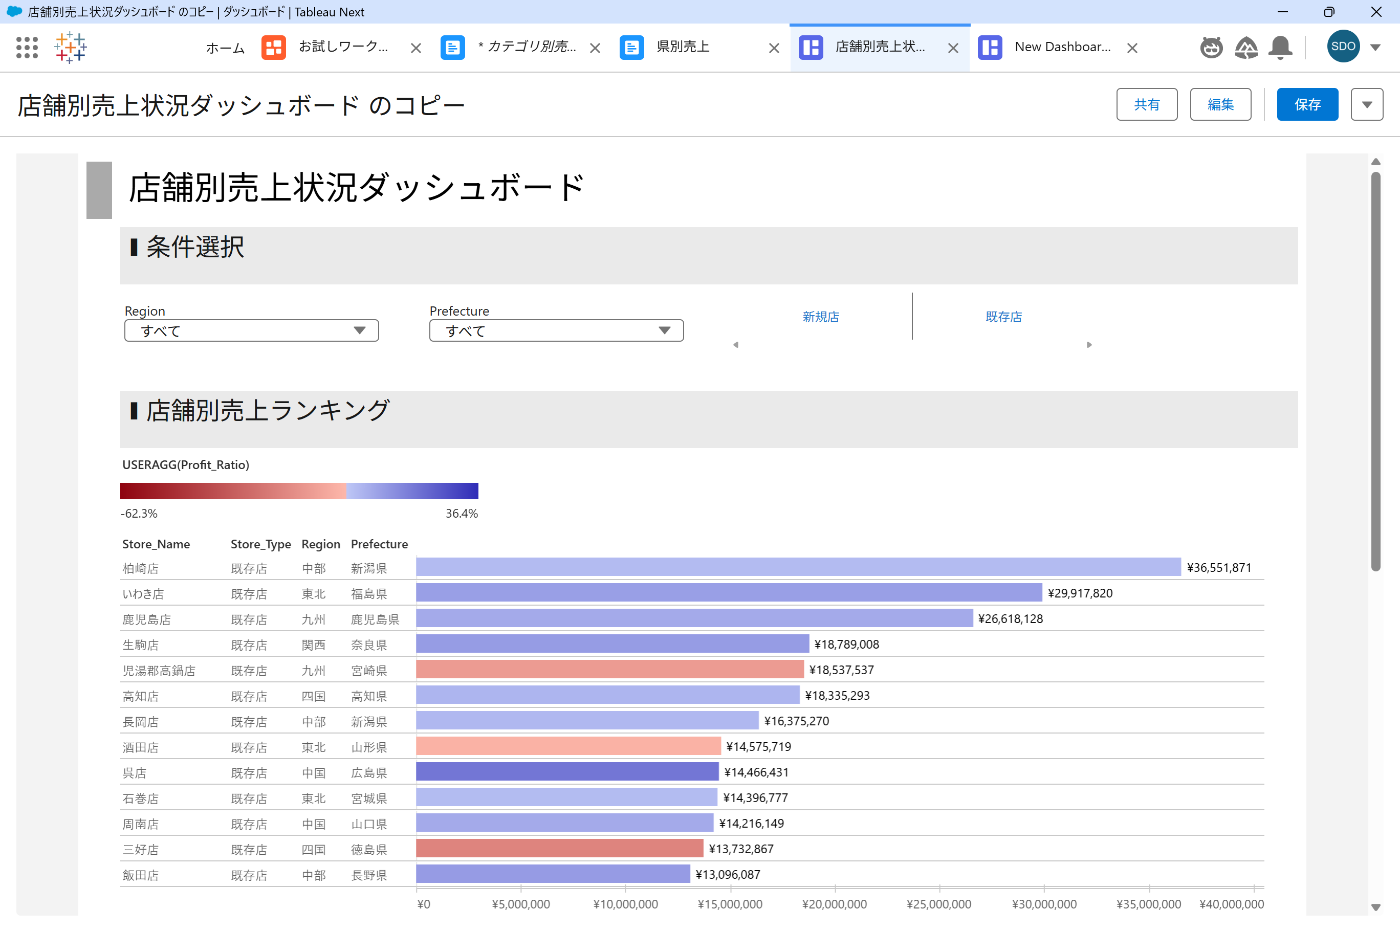Screen dimensions: 1400x932
Task: Open the Astro assistant icon
Action: [x=1211, y=47]
